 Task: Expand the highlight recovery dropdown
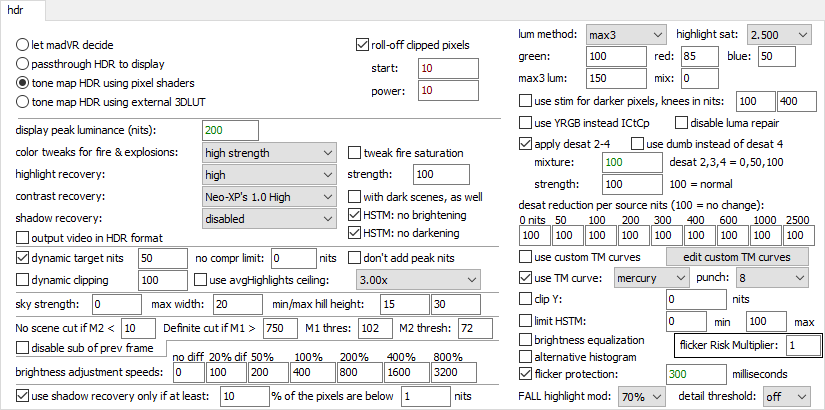point(268,174)
